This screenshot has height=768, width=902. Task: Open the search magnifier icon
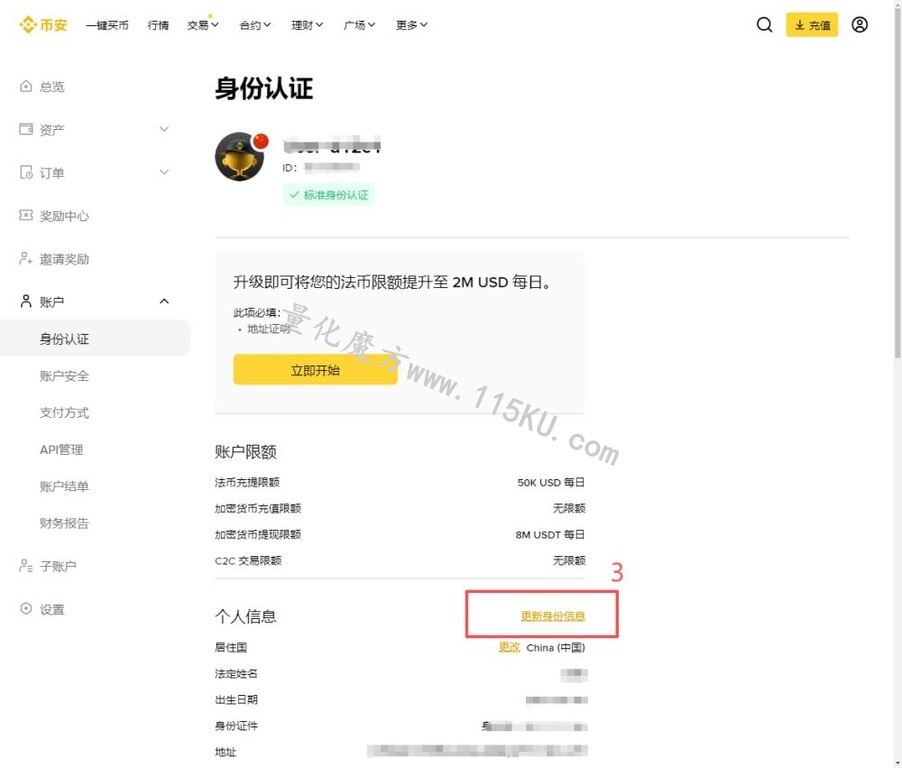(764, 25)
